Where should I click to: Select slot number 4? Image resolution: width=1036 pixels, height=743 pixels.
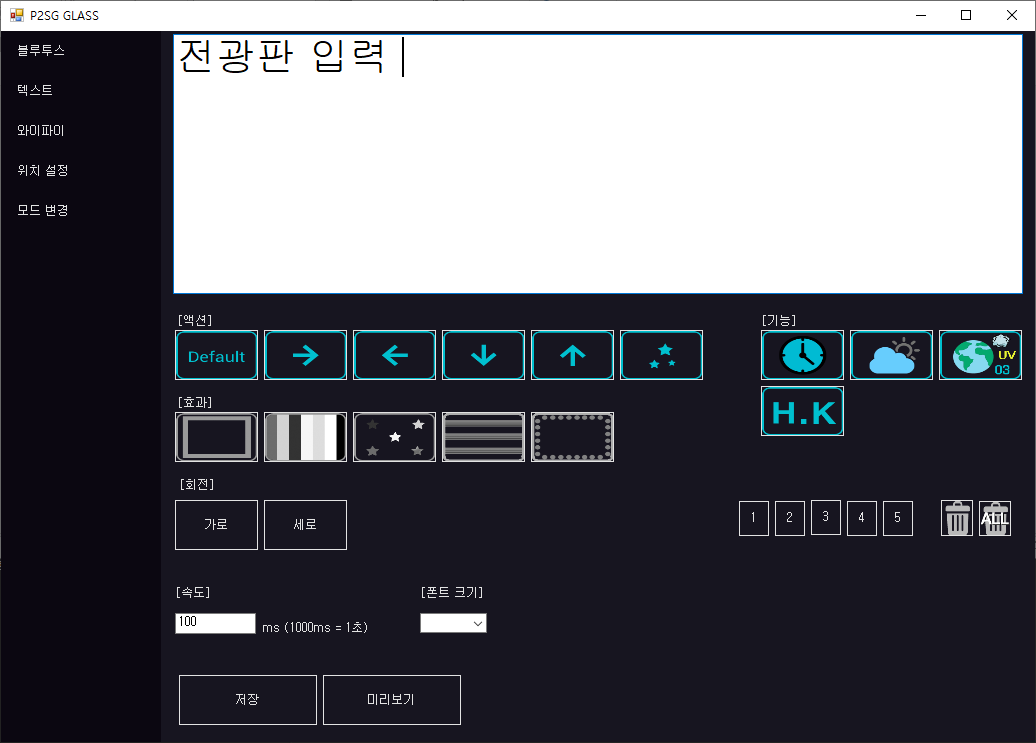(862, 518)
